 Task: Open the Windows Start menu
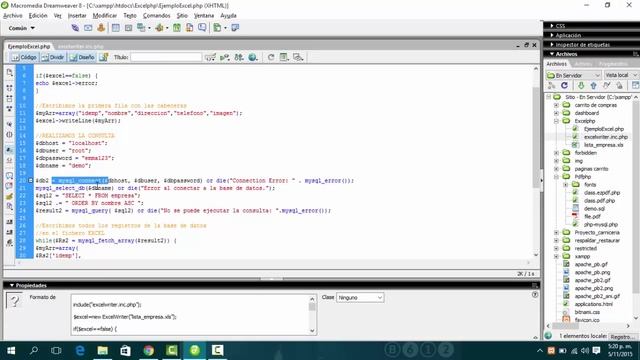11,351
